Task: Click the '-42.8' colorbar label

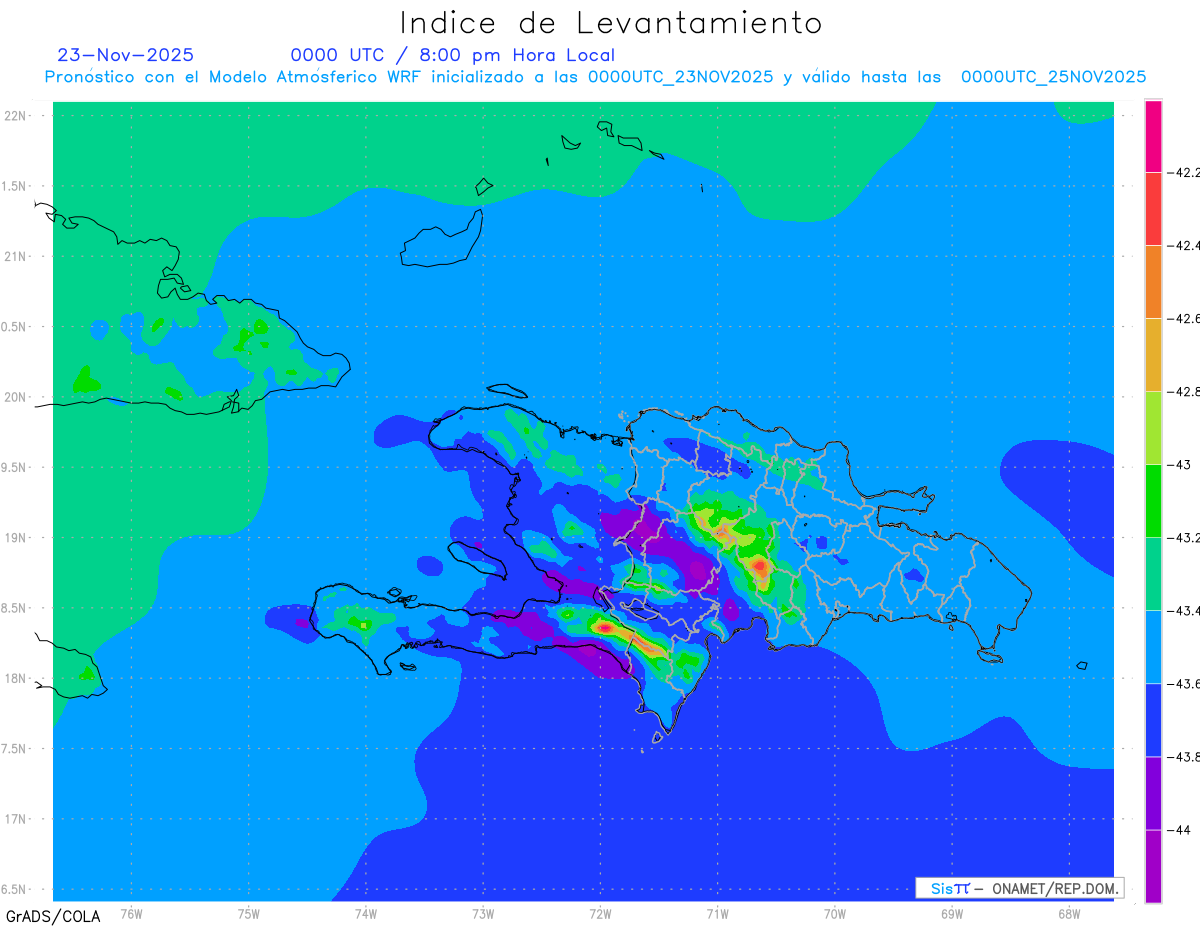Action: (x=1184, y=391)
